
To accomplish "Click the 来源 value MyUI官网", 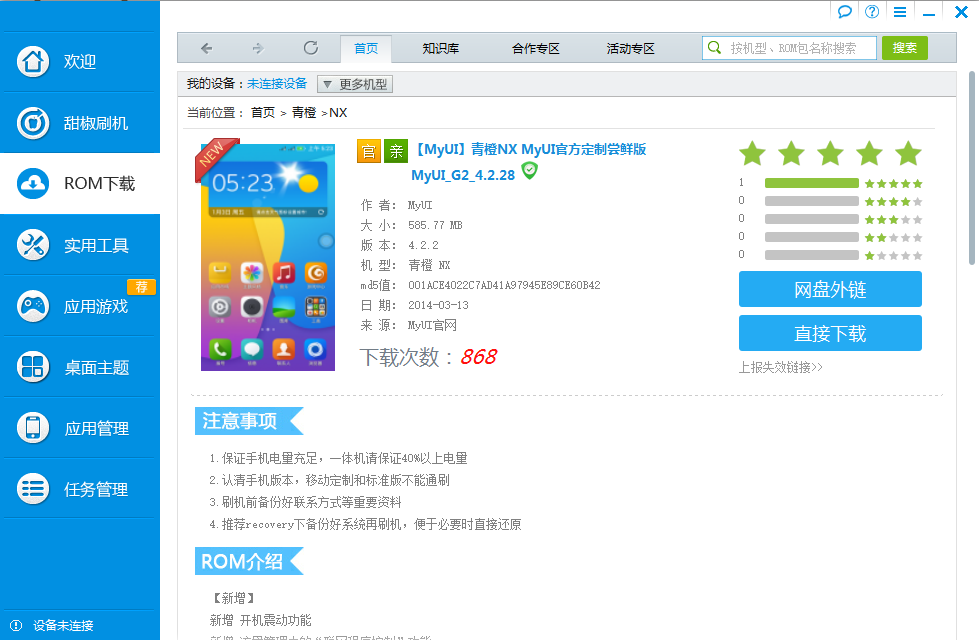I will coord(432,325).
